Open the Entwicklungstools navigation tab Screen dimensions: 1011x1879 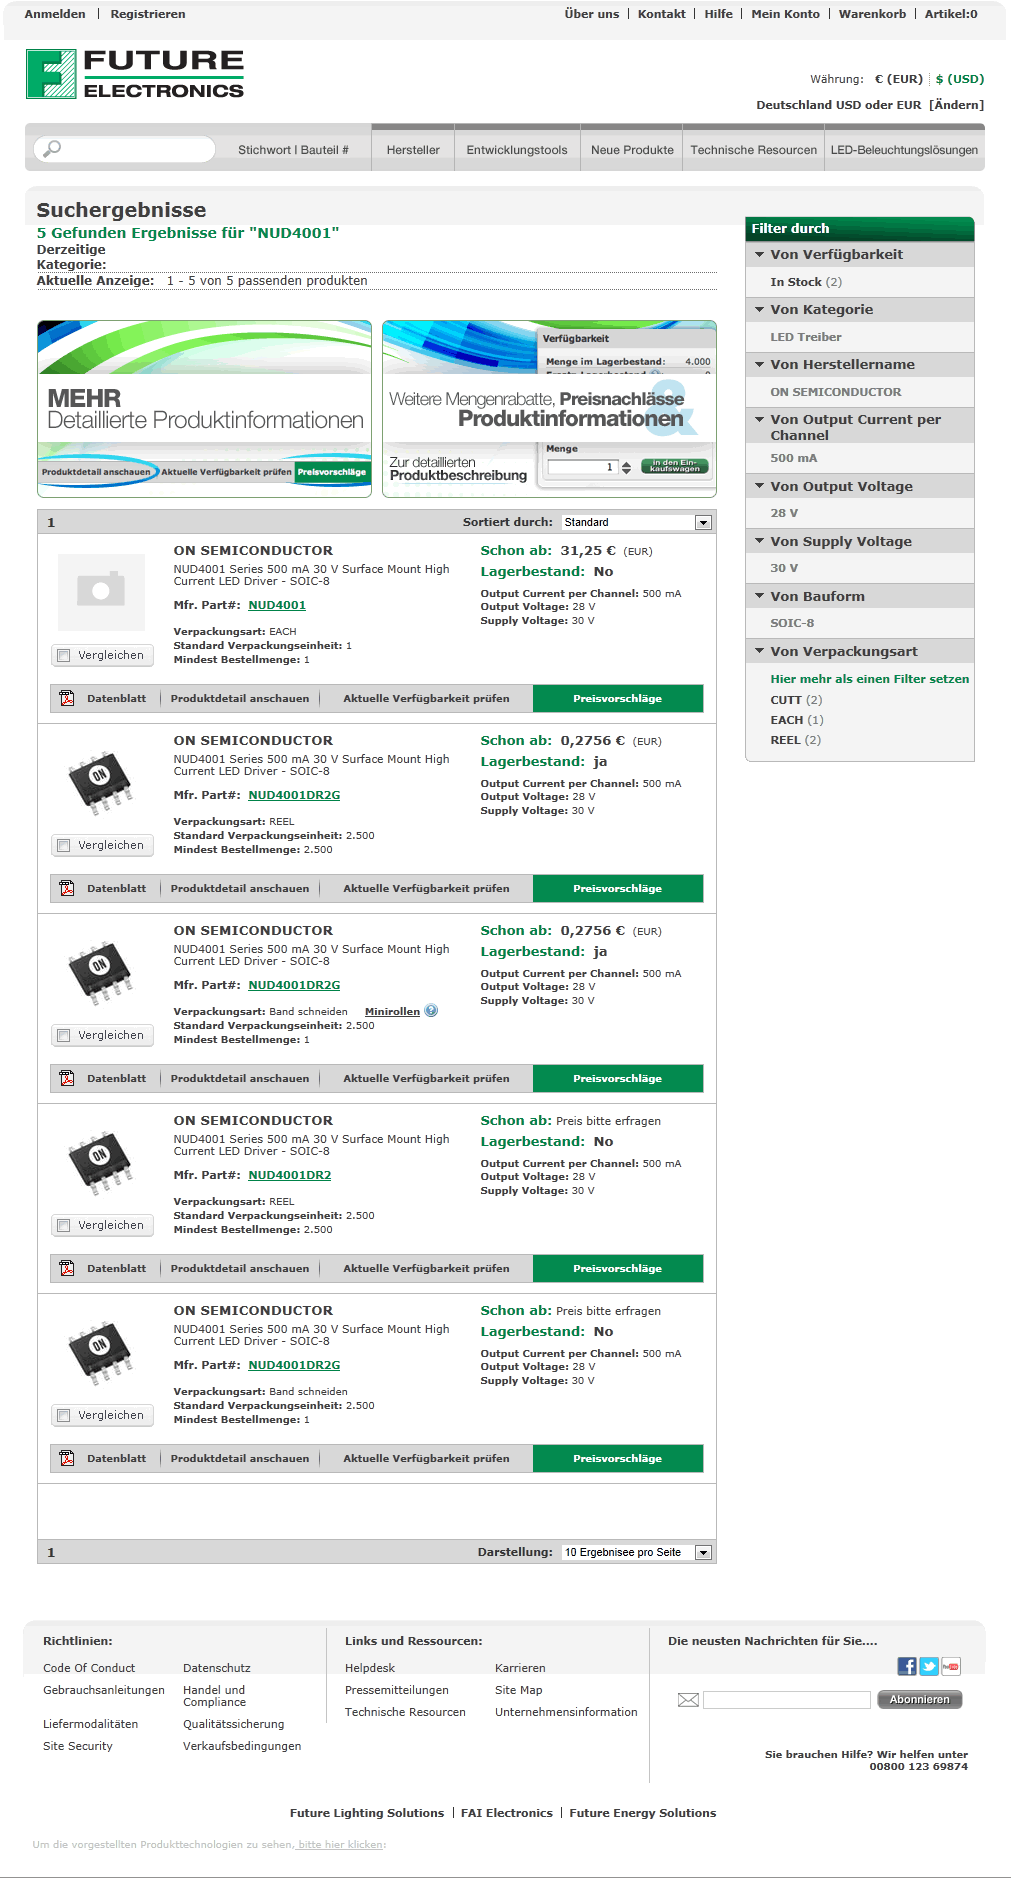coord(517,150)
